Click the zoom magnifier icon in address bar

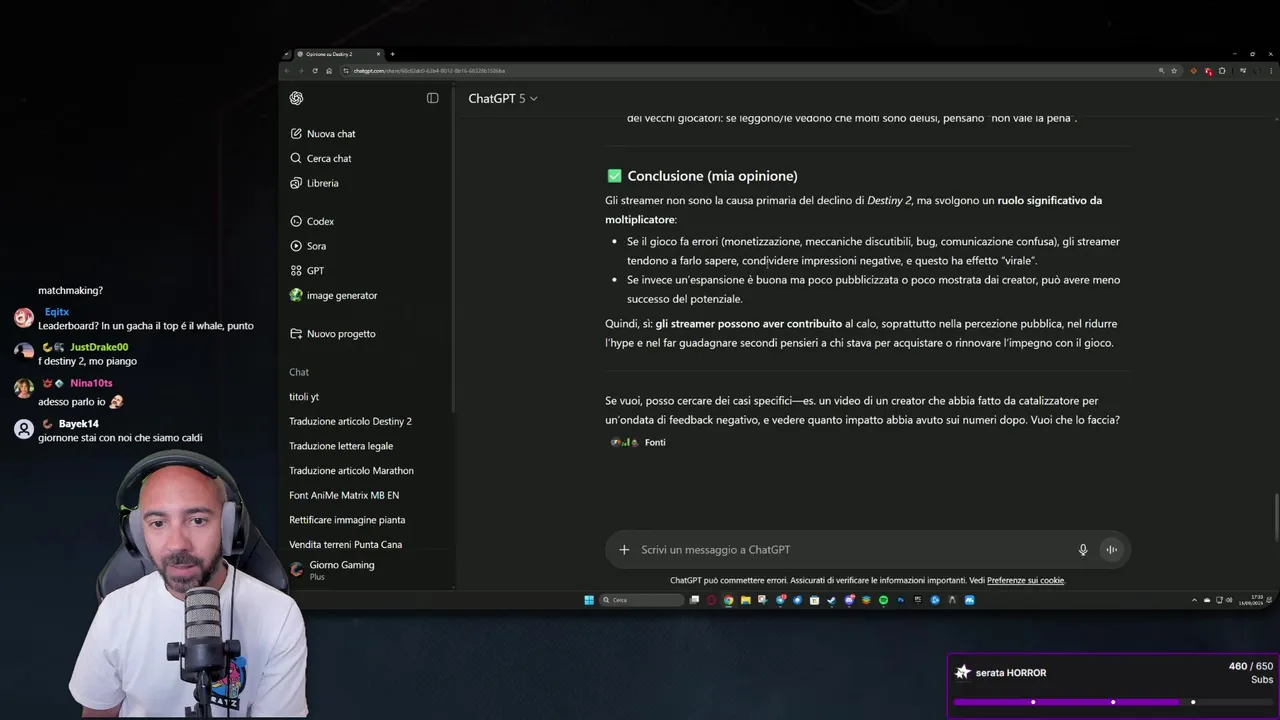click(1161, 71)
